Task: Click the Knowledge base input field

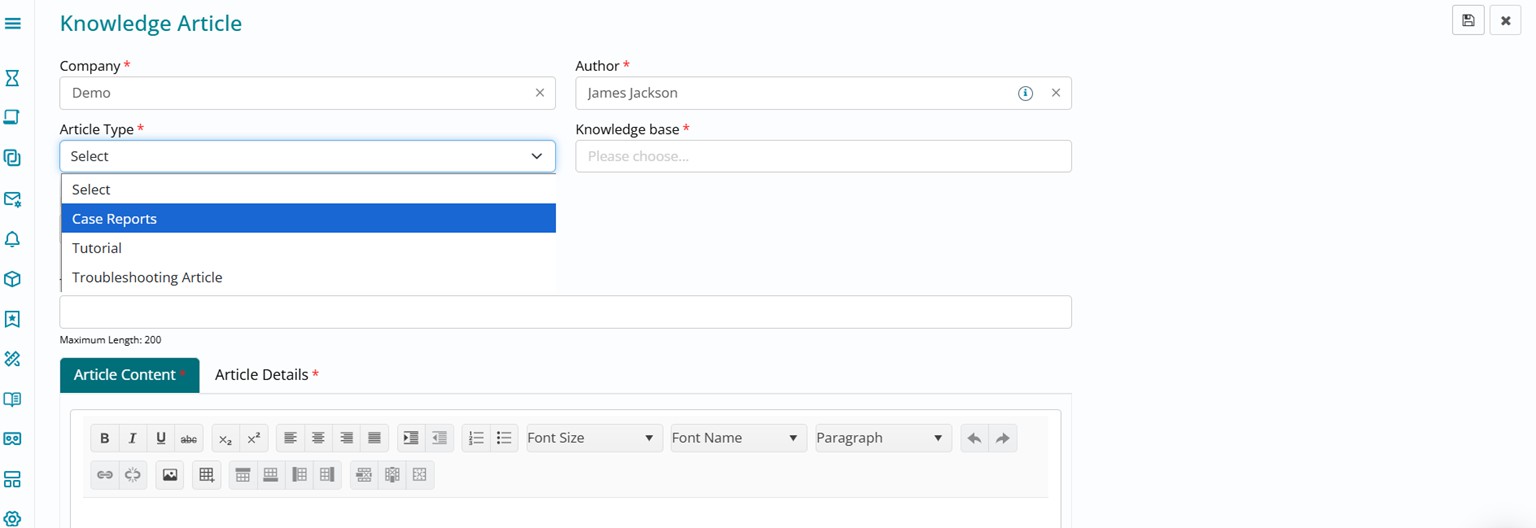Action: [x=823, y=156]
